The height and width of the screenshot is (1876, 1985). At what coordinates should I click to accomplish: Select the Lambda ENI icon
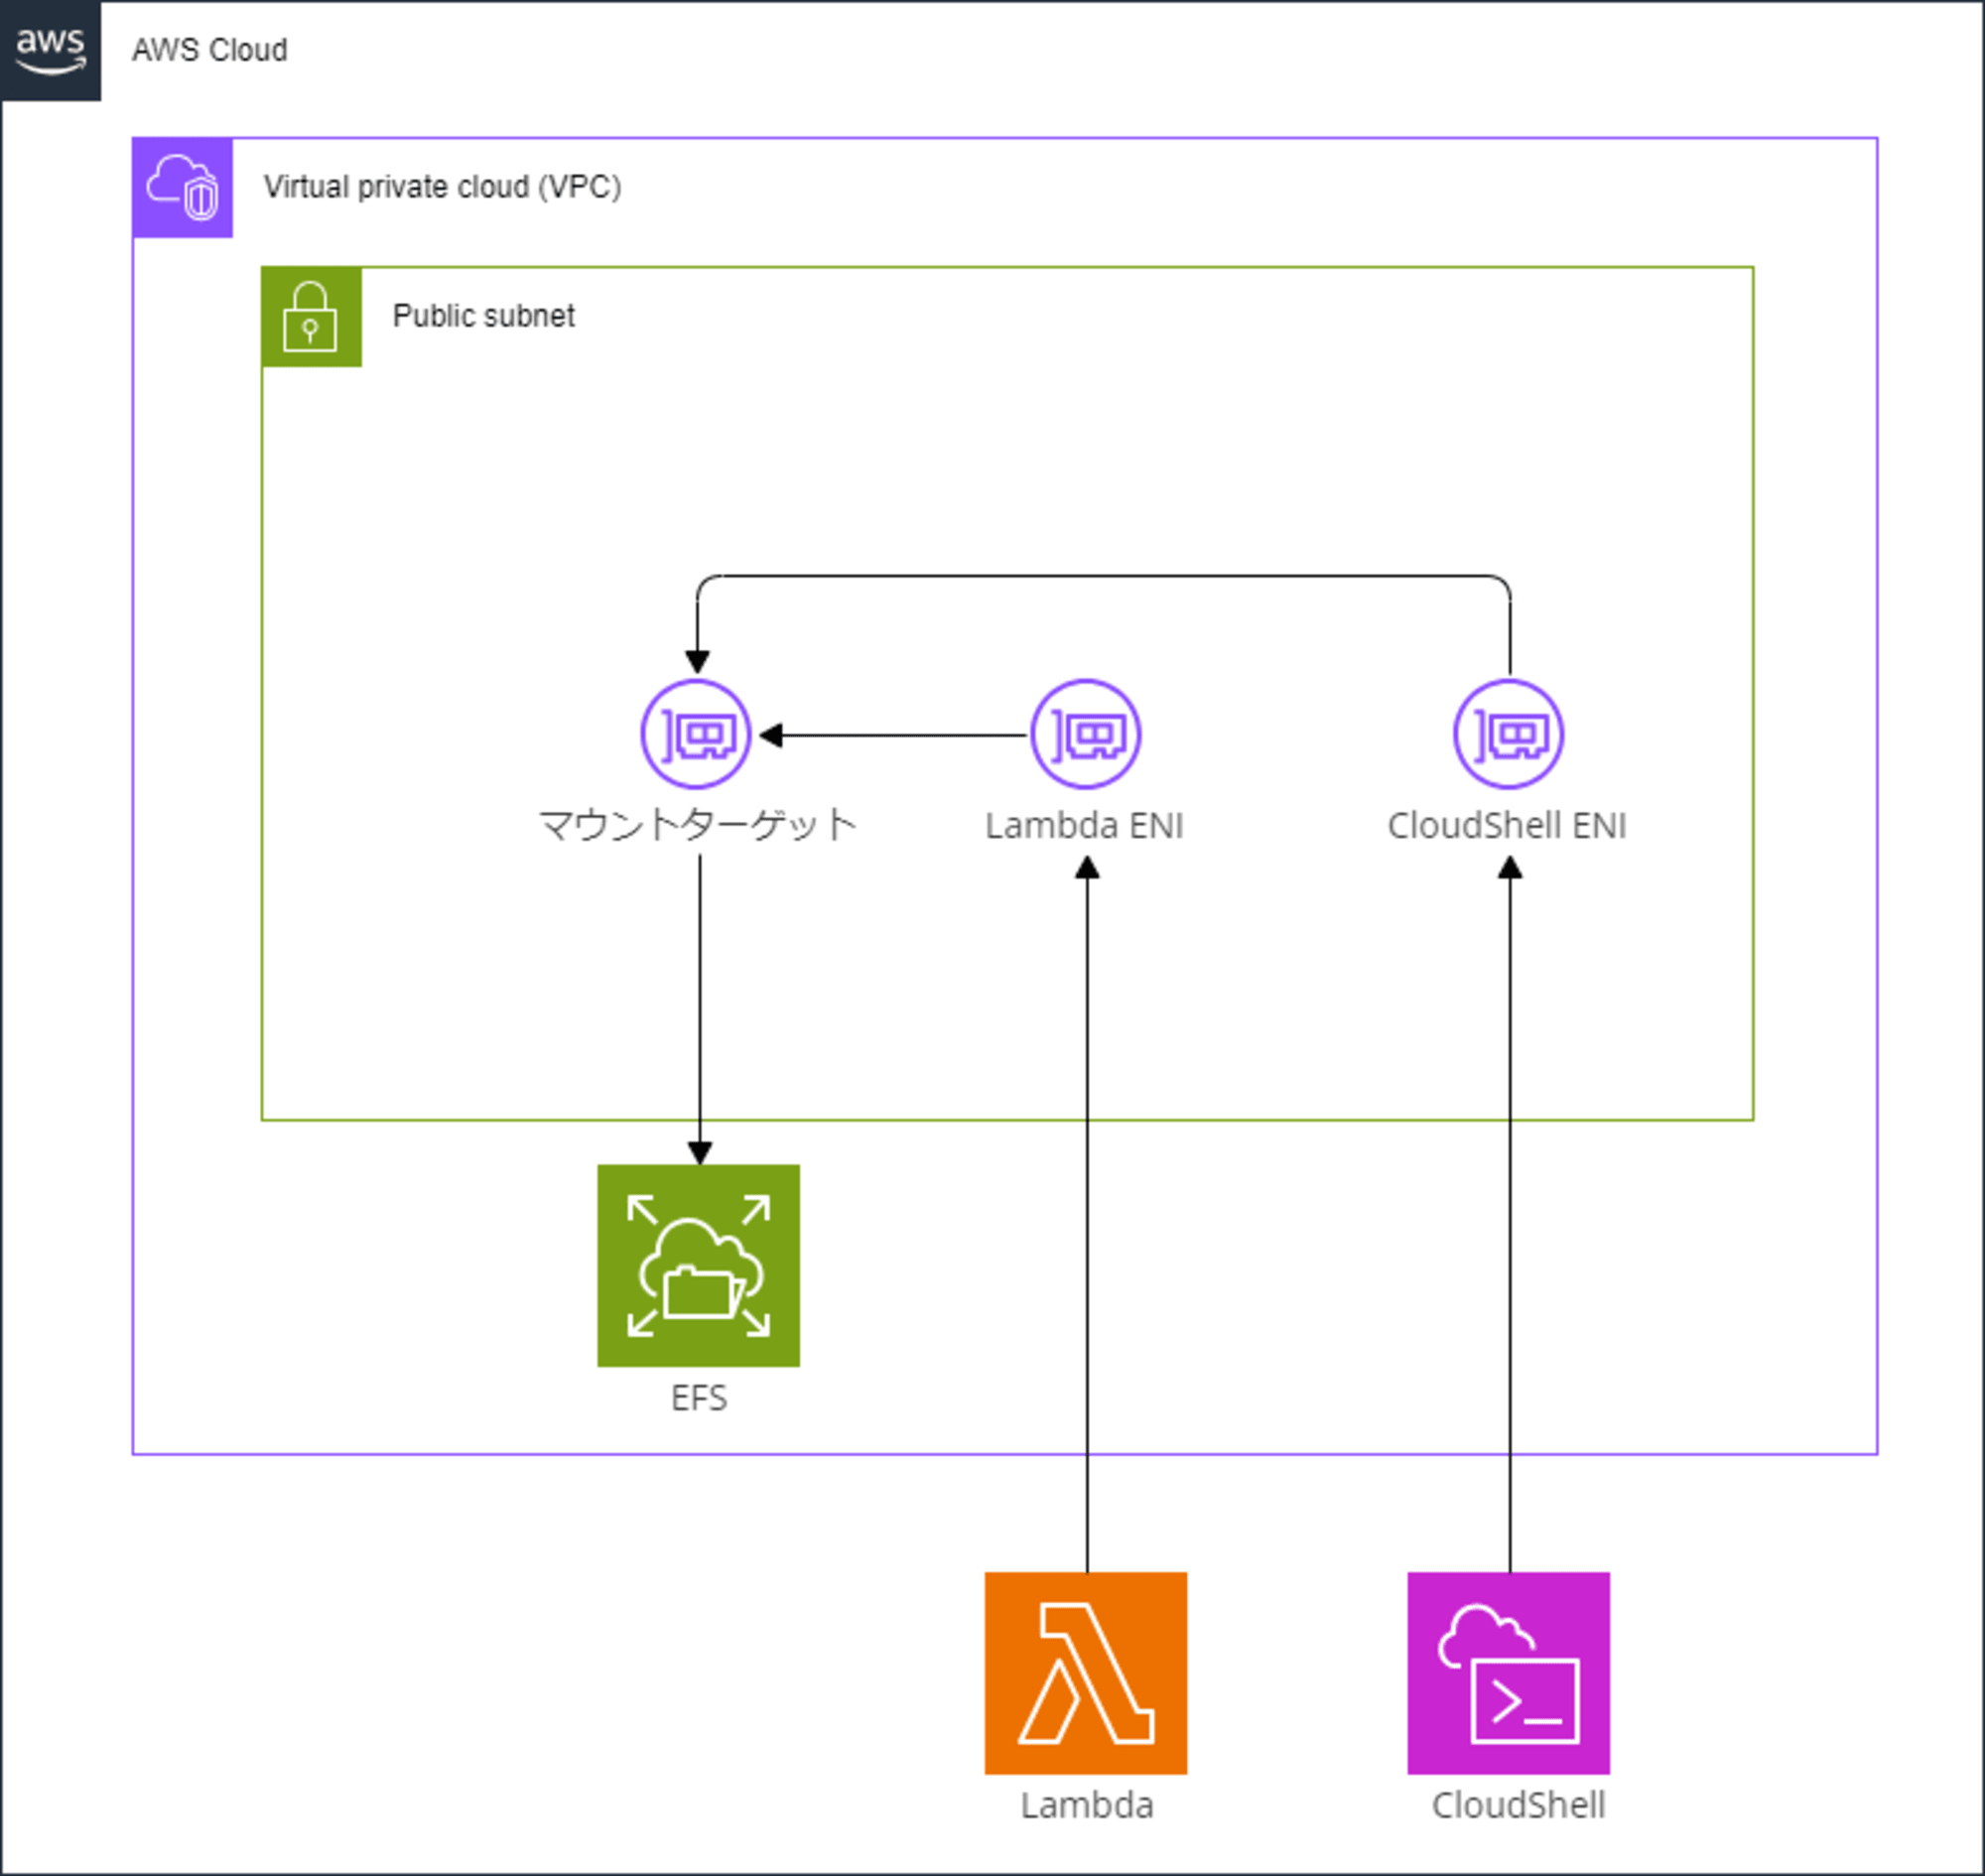pyautogui.click(x=1086, y=735)
